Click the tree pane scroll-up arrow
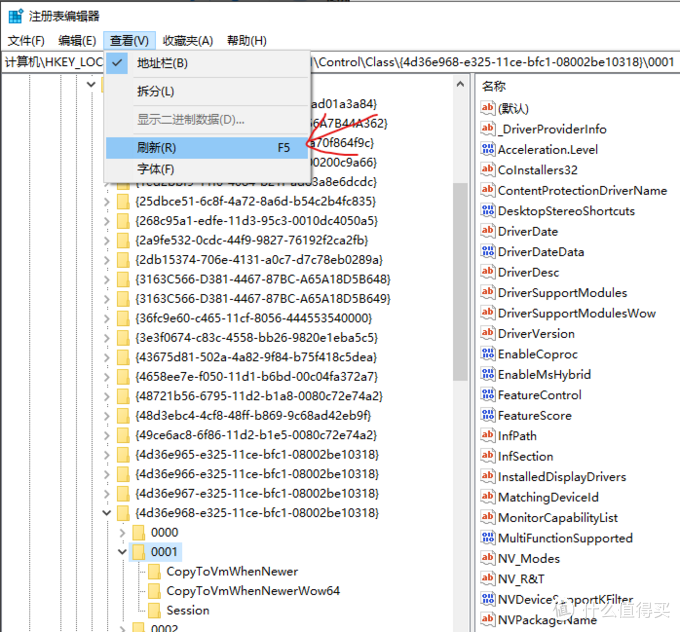Screen dimensions: 680x632 pos(460,84)
